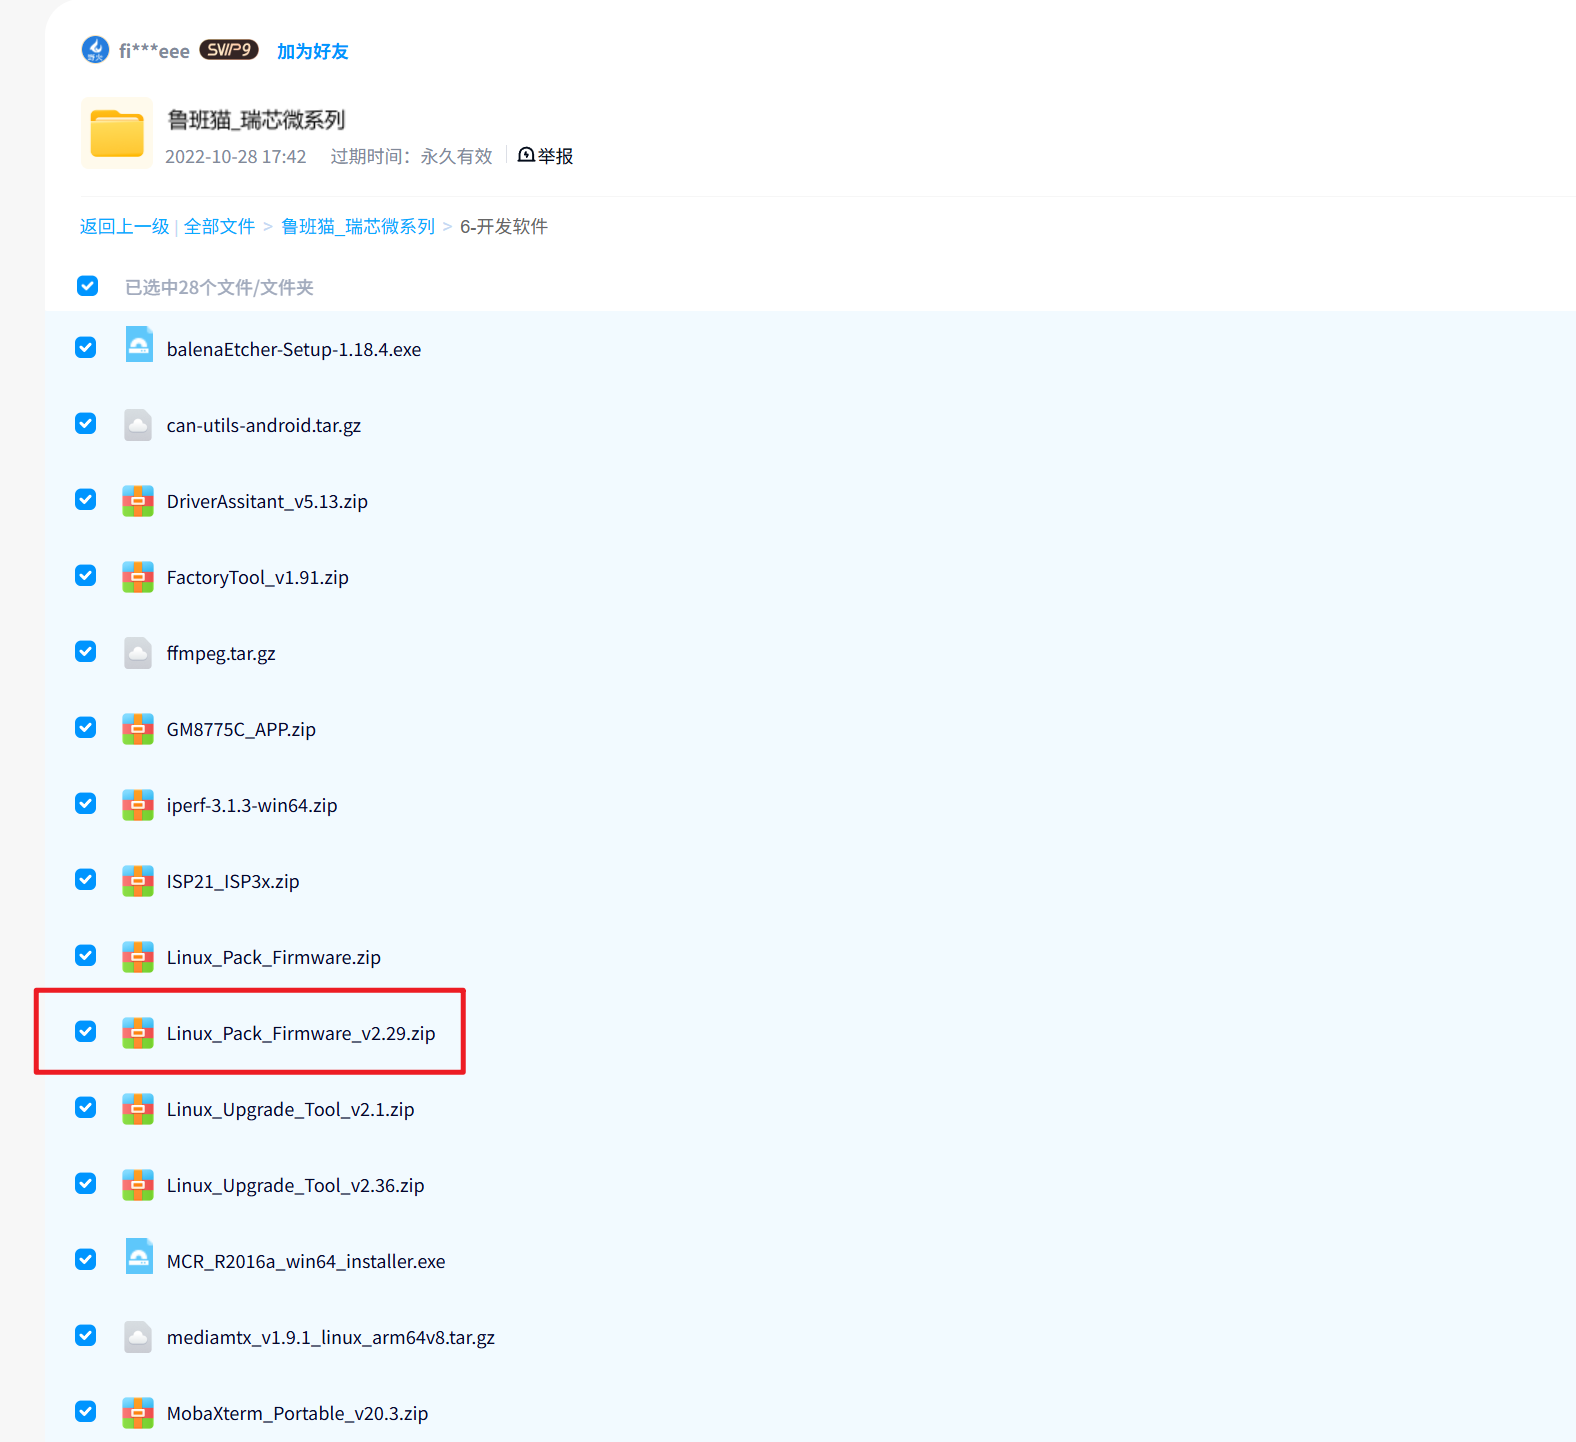This screenshot has height=1442, width=1576.
Task: Open mediamtx_v1.9.1_linux_arm64v8.tar.gz file name
Action: [331, 1337]
